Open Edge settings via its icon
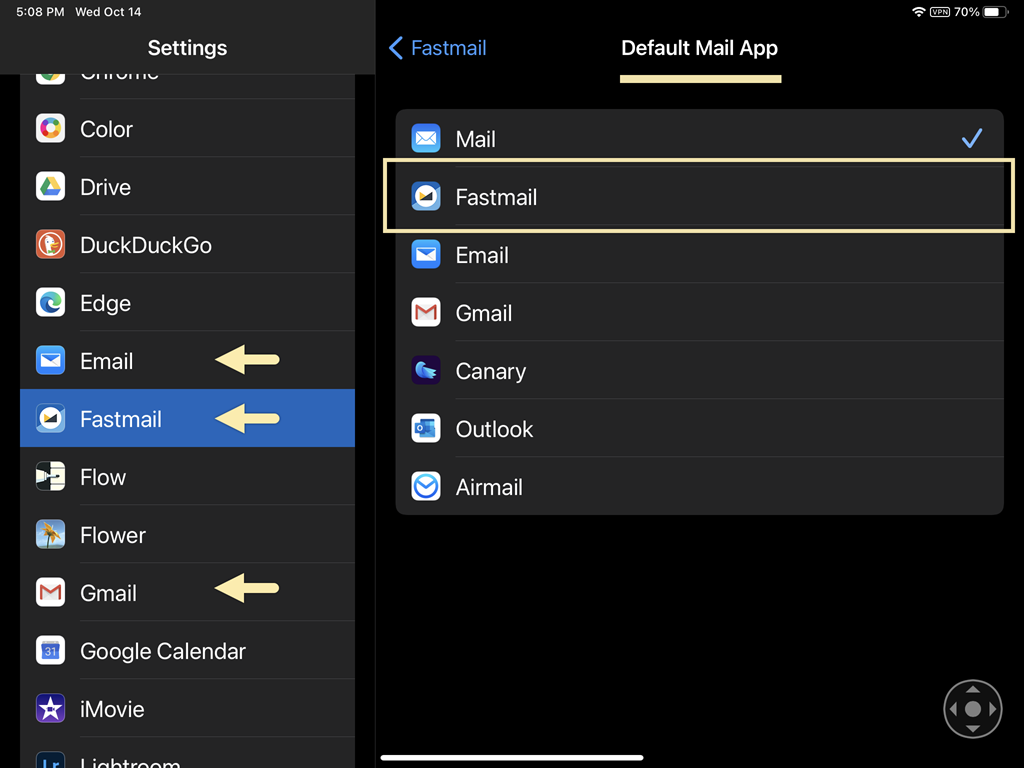This screenshot has width=1024, height=768. [50, 303]
